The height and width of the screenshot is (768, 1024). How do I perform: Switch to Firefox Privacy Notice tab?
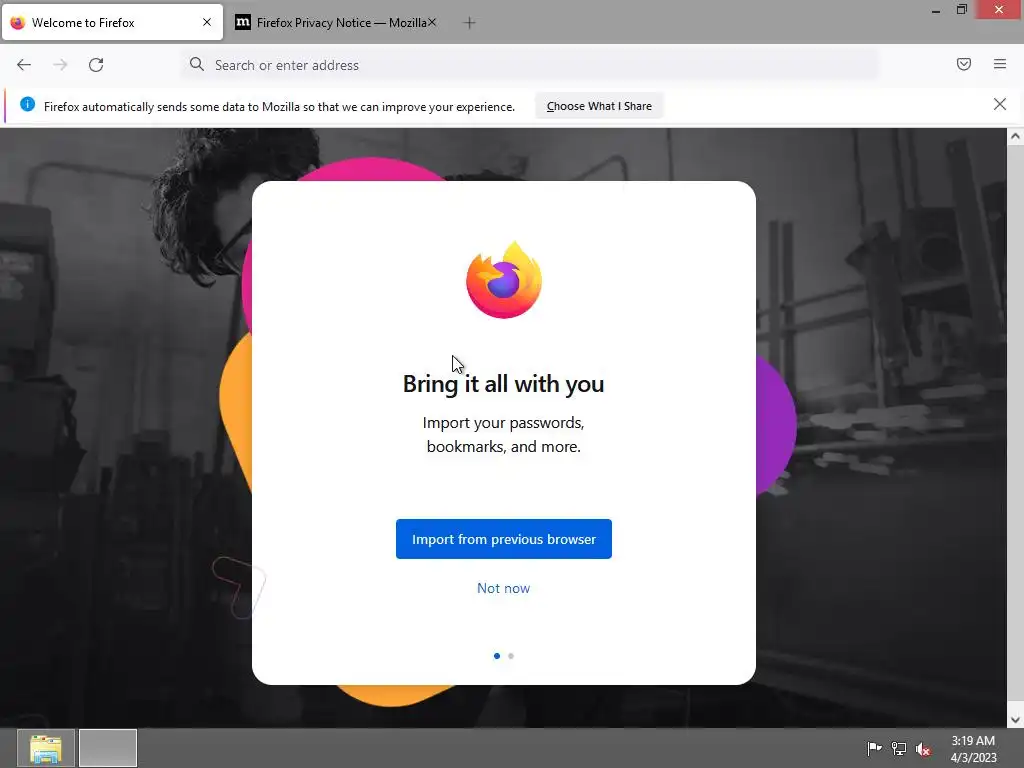click(x=336, y=23)
